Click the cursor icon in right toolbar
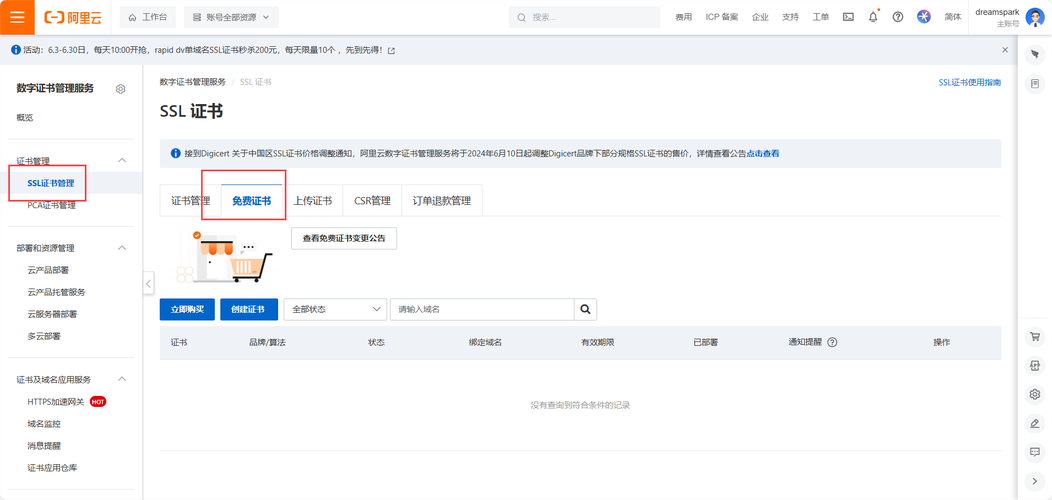This screenshot has height=500, width=1052. [1035, 54]
